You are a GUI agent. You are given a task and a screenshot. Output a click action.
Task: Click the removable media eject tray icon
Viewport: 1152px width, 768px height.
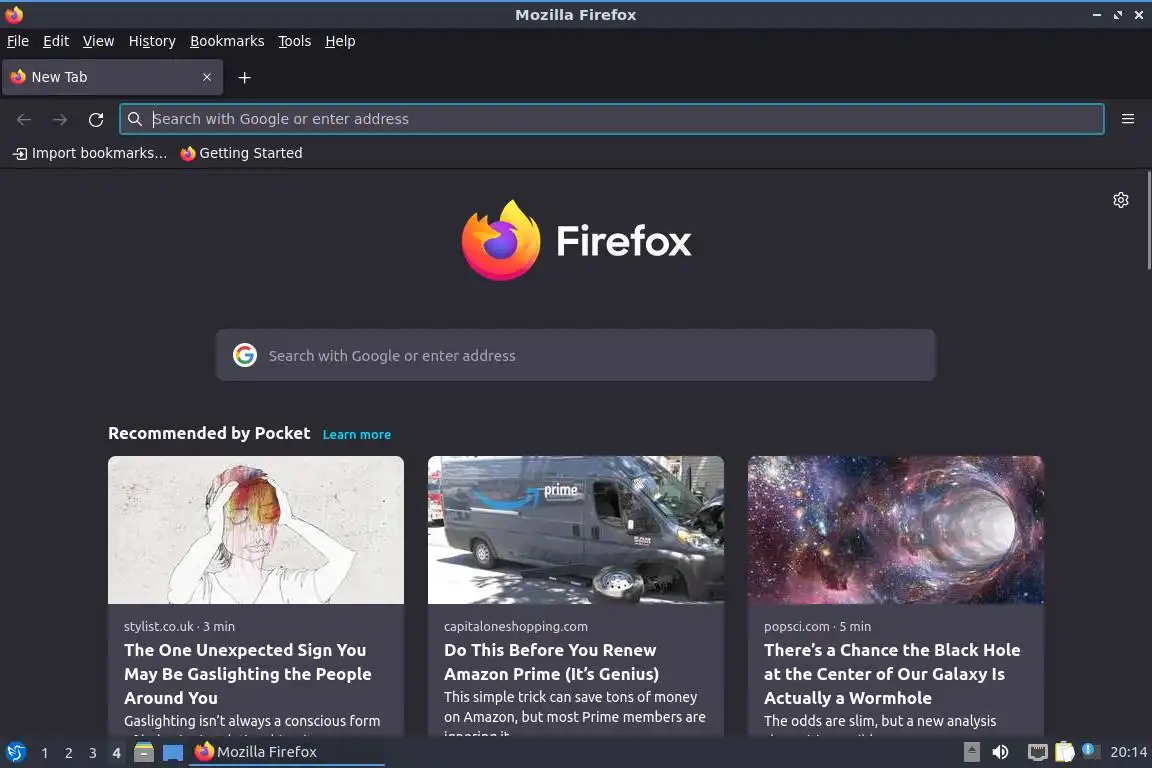[x=971, y=752]
